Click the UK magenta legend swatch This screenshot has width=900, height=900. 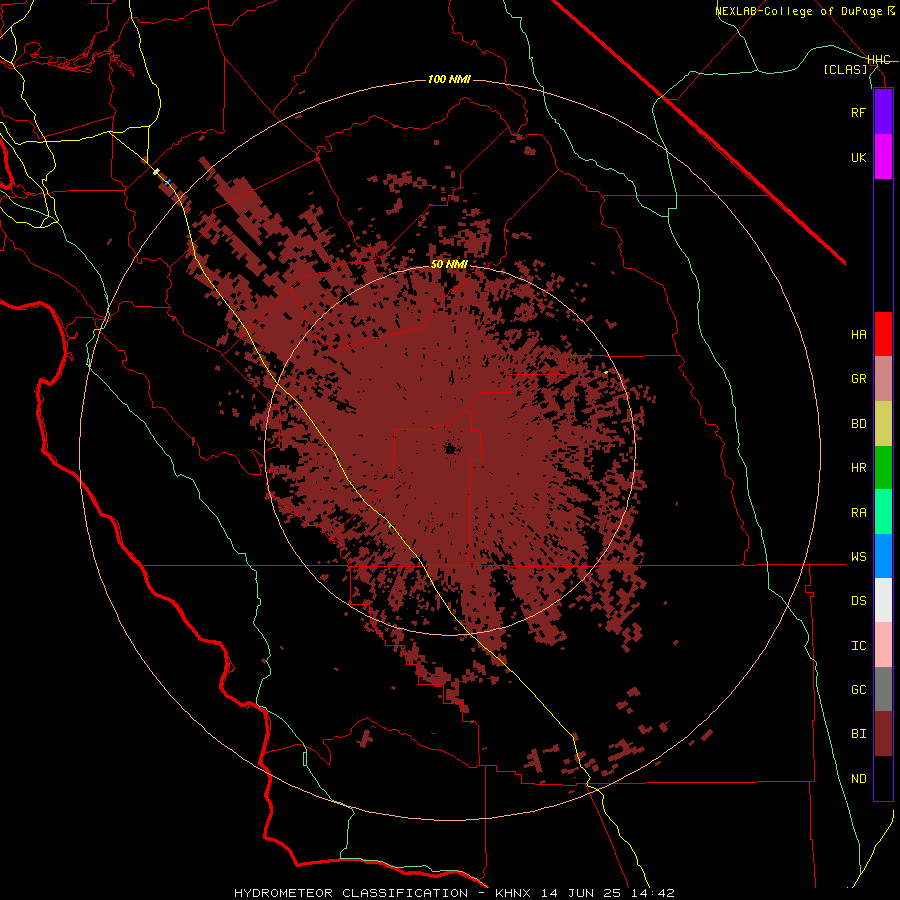[x=883, y=157]
